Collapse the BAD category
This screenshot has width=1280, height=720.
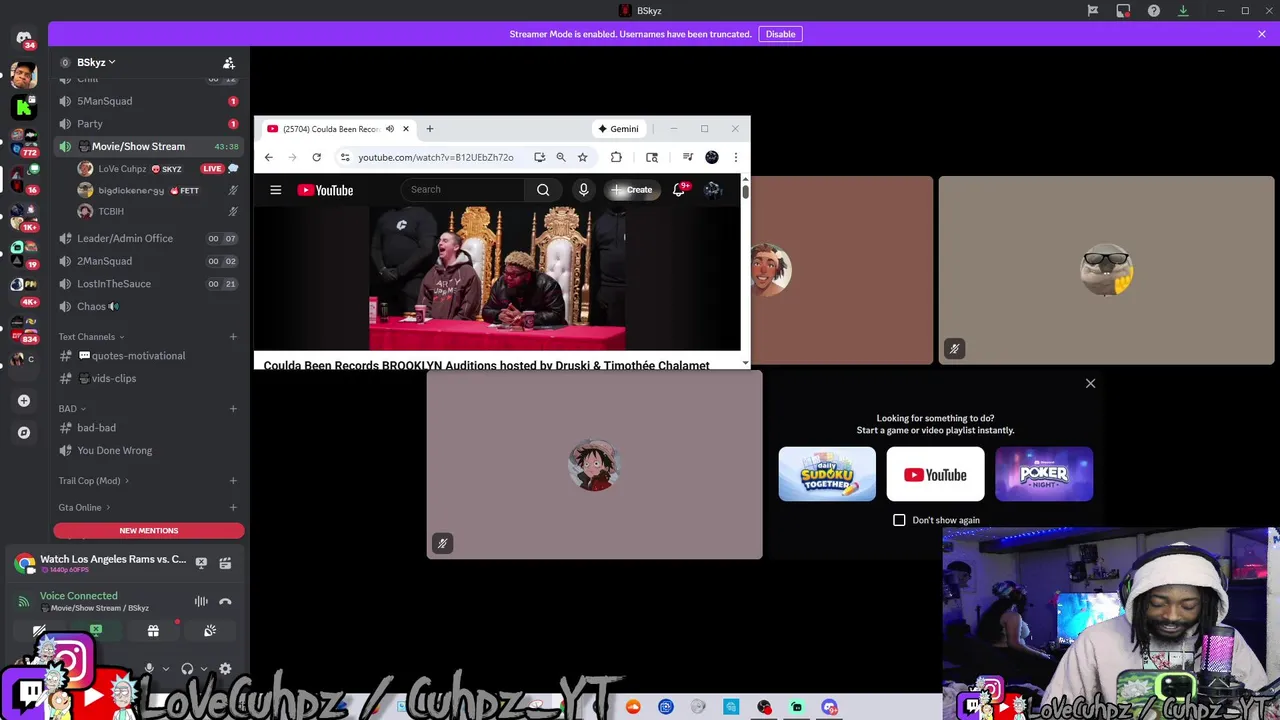(72, 408)
